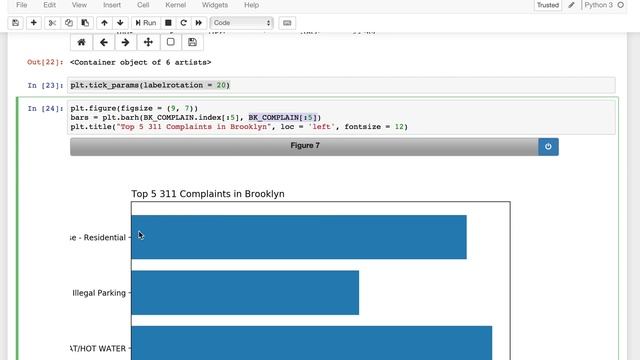Open the Code cell type dropdown
Viewport: 640px width, 360px height.
pyautogui.click(x=241, y=23)
